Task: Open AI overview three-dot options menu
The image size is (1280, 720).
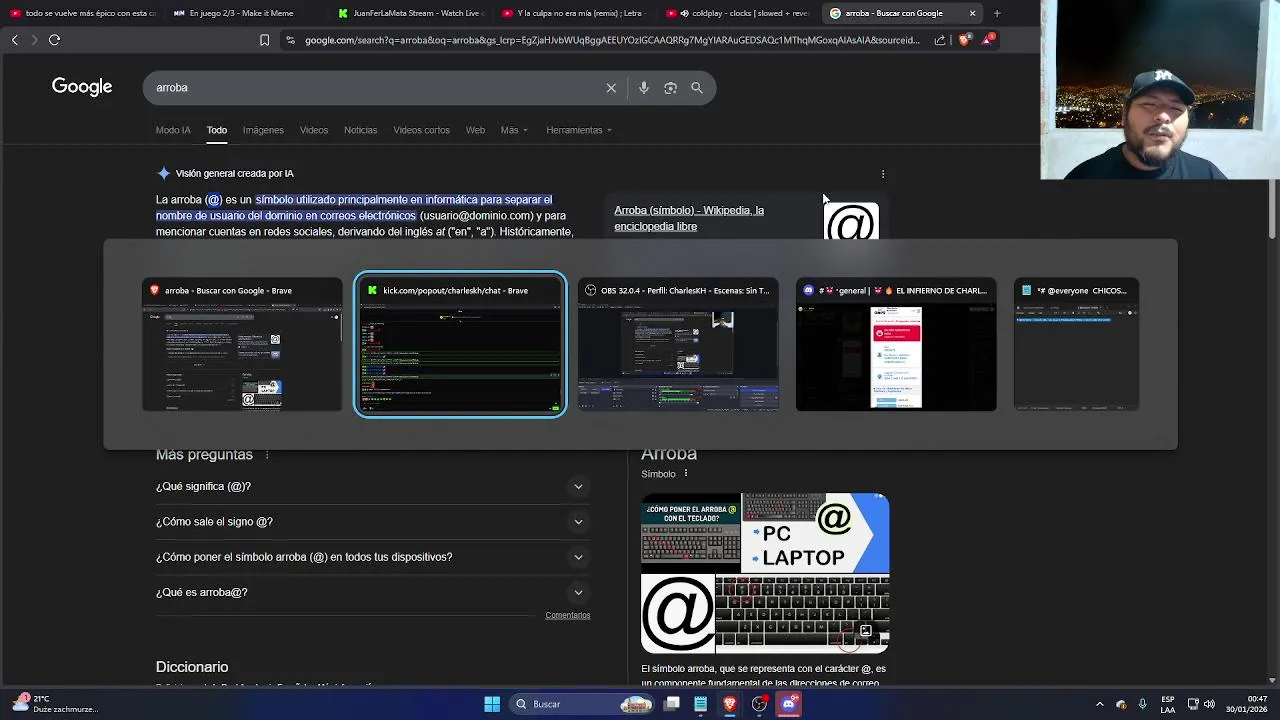Action: [883, 174]
